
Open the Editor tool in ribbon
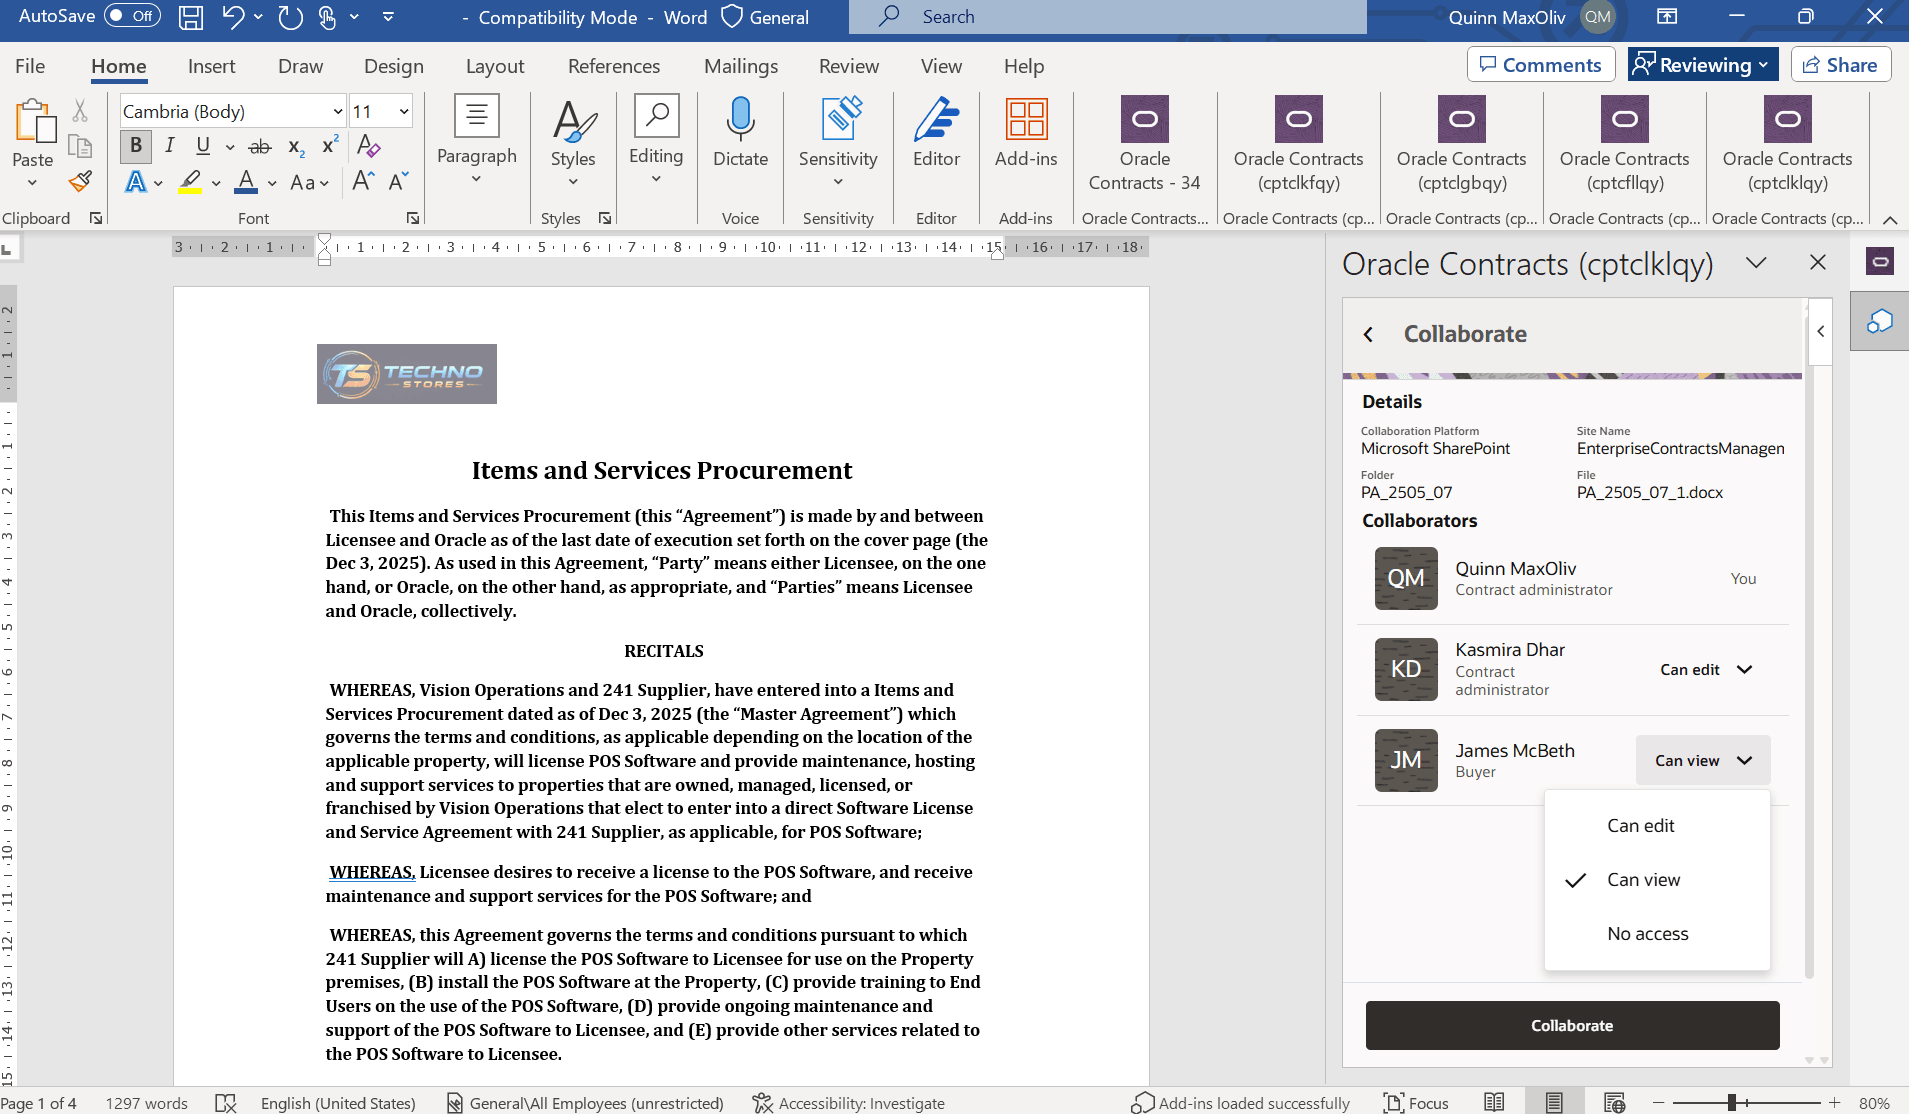coord(936,133)
